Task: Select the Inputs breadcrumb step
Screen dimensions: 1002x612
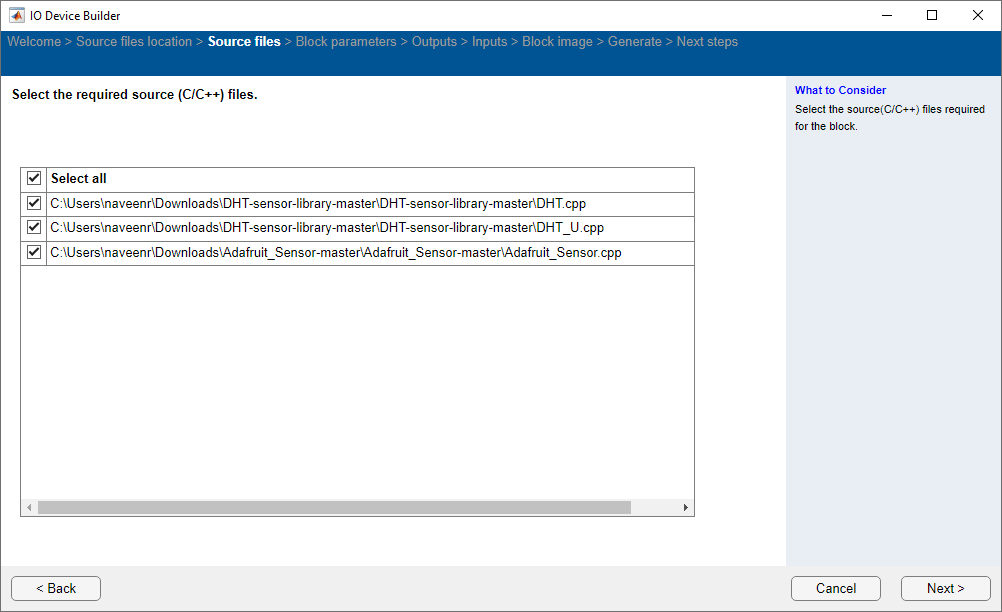Action: click(489, 42)
